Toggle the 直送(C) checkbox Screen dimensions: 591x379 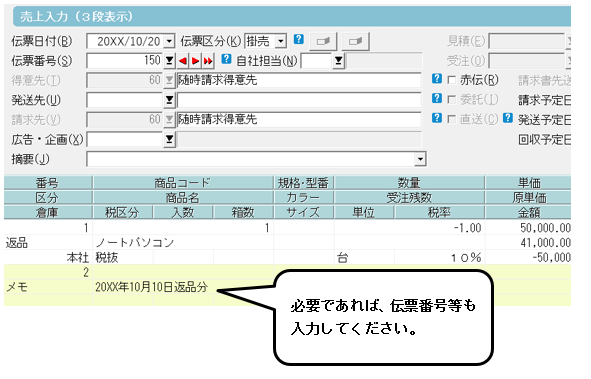click(451, 119)
